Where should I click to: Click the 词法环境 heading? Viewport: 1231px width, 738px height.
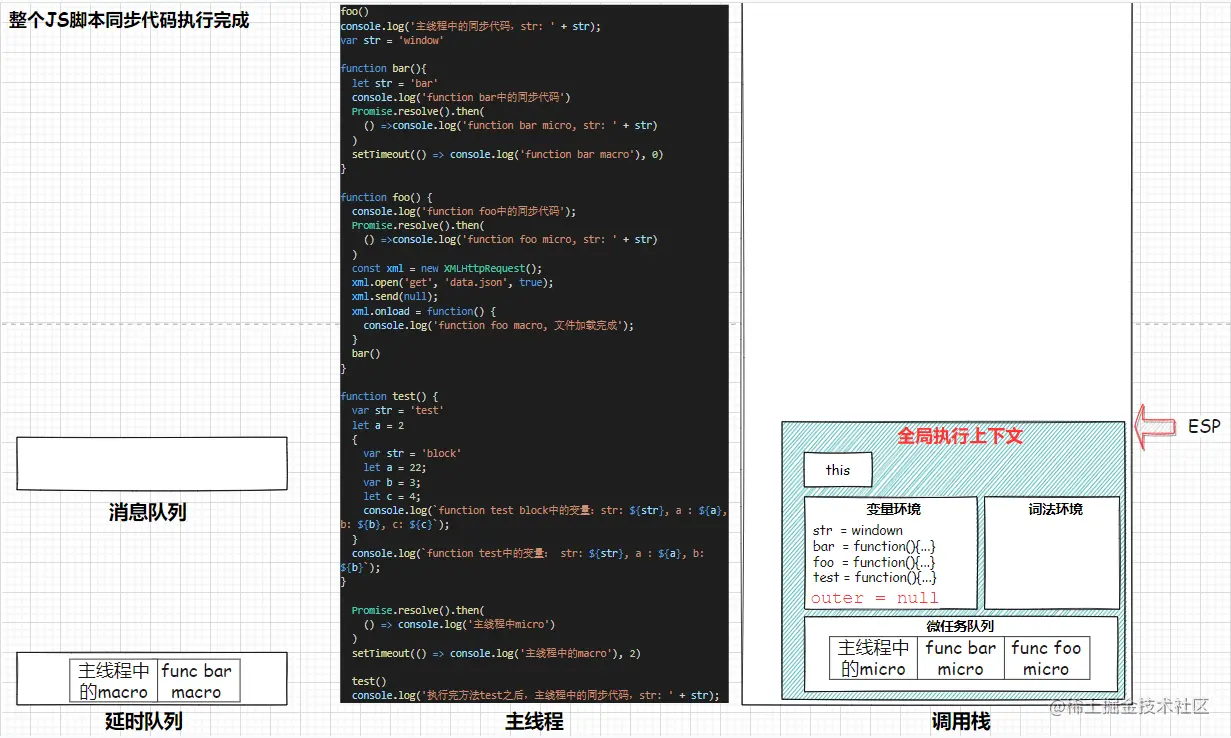point(1055,509)
